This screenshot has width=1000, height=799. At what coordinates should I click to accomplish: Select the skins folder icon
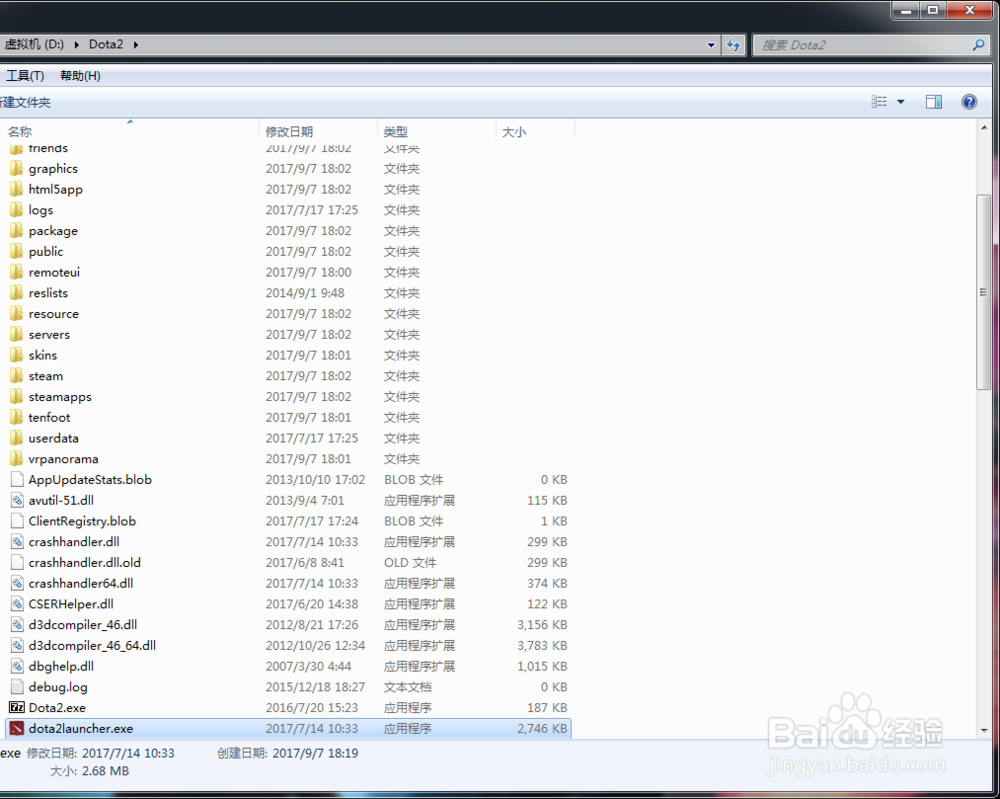(x=17, y=355)
